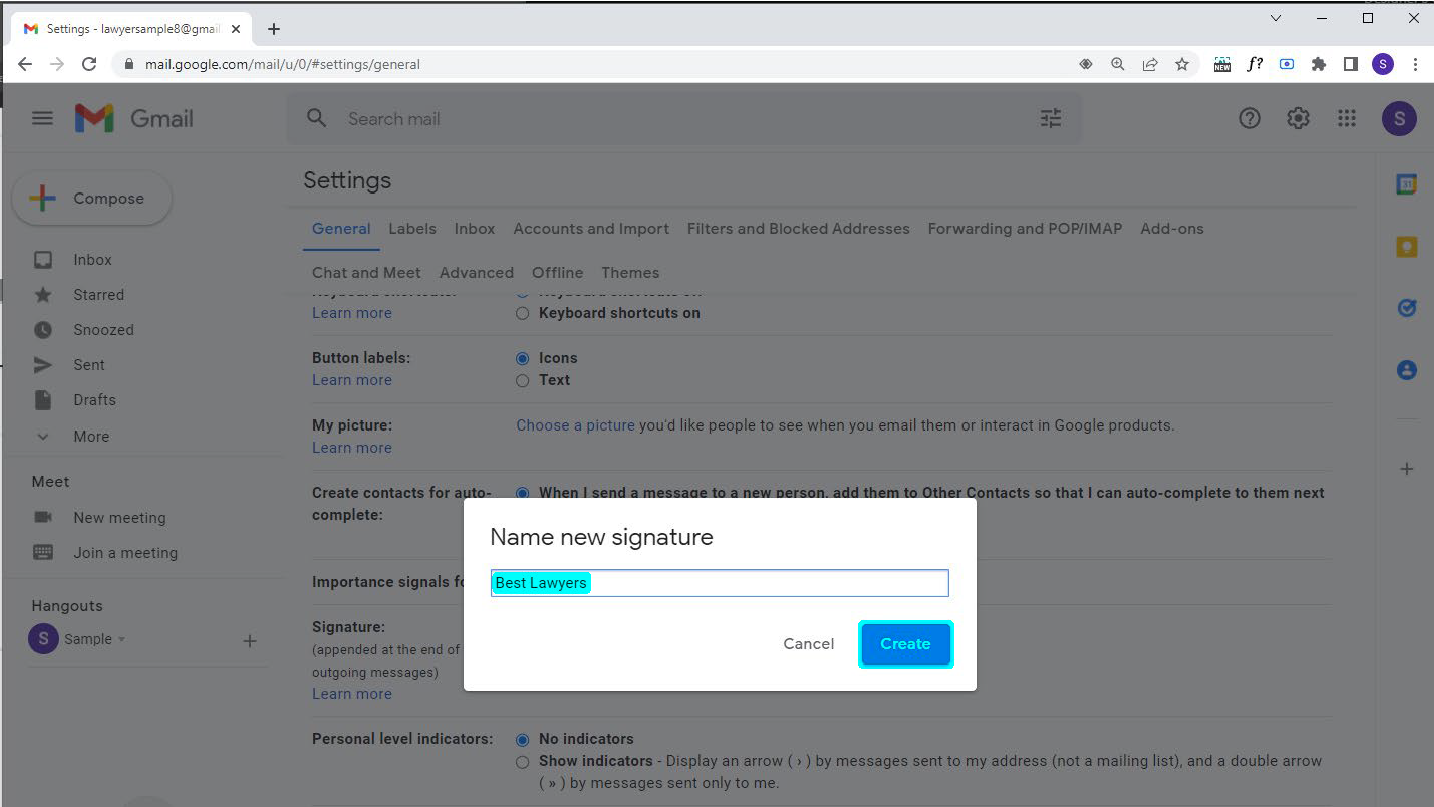Open the browser extensions puzzle menu
Viewport: 1434px width, 807px height.
1318,63
